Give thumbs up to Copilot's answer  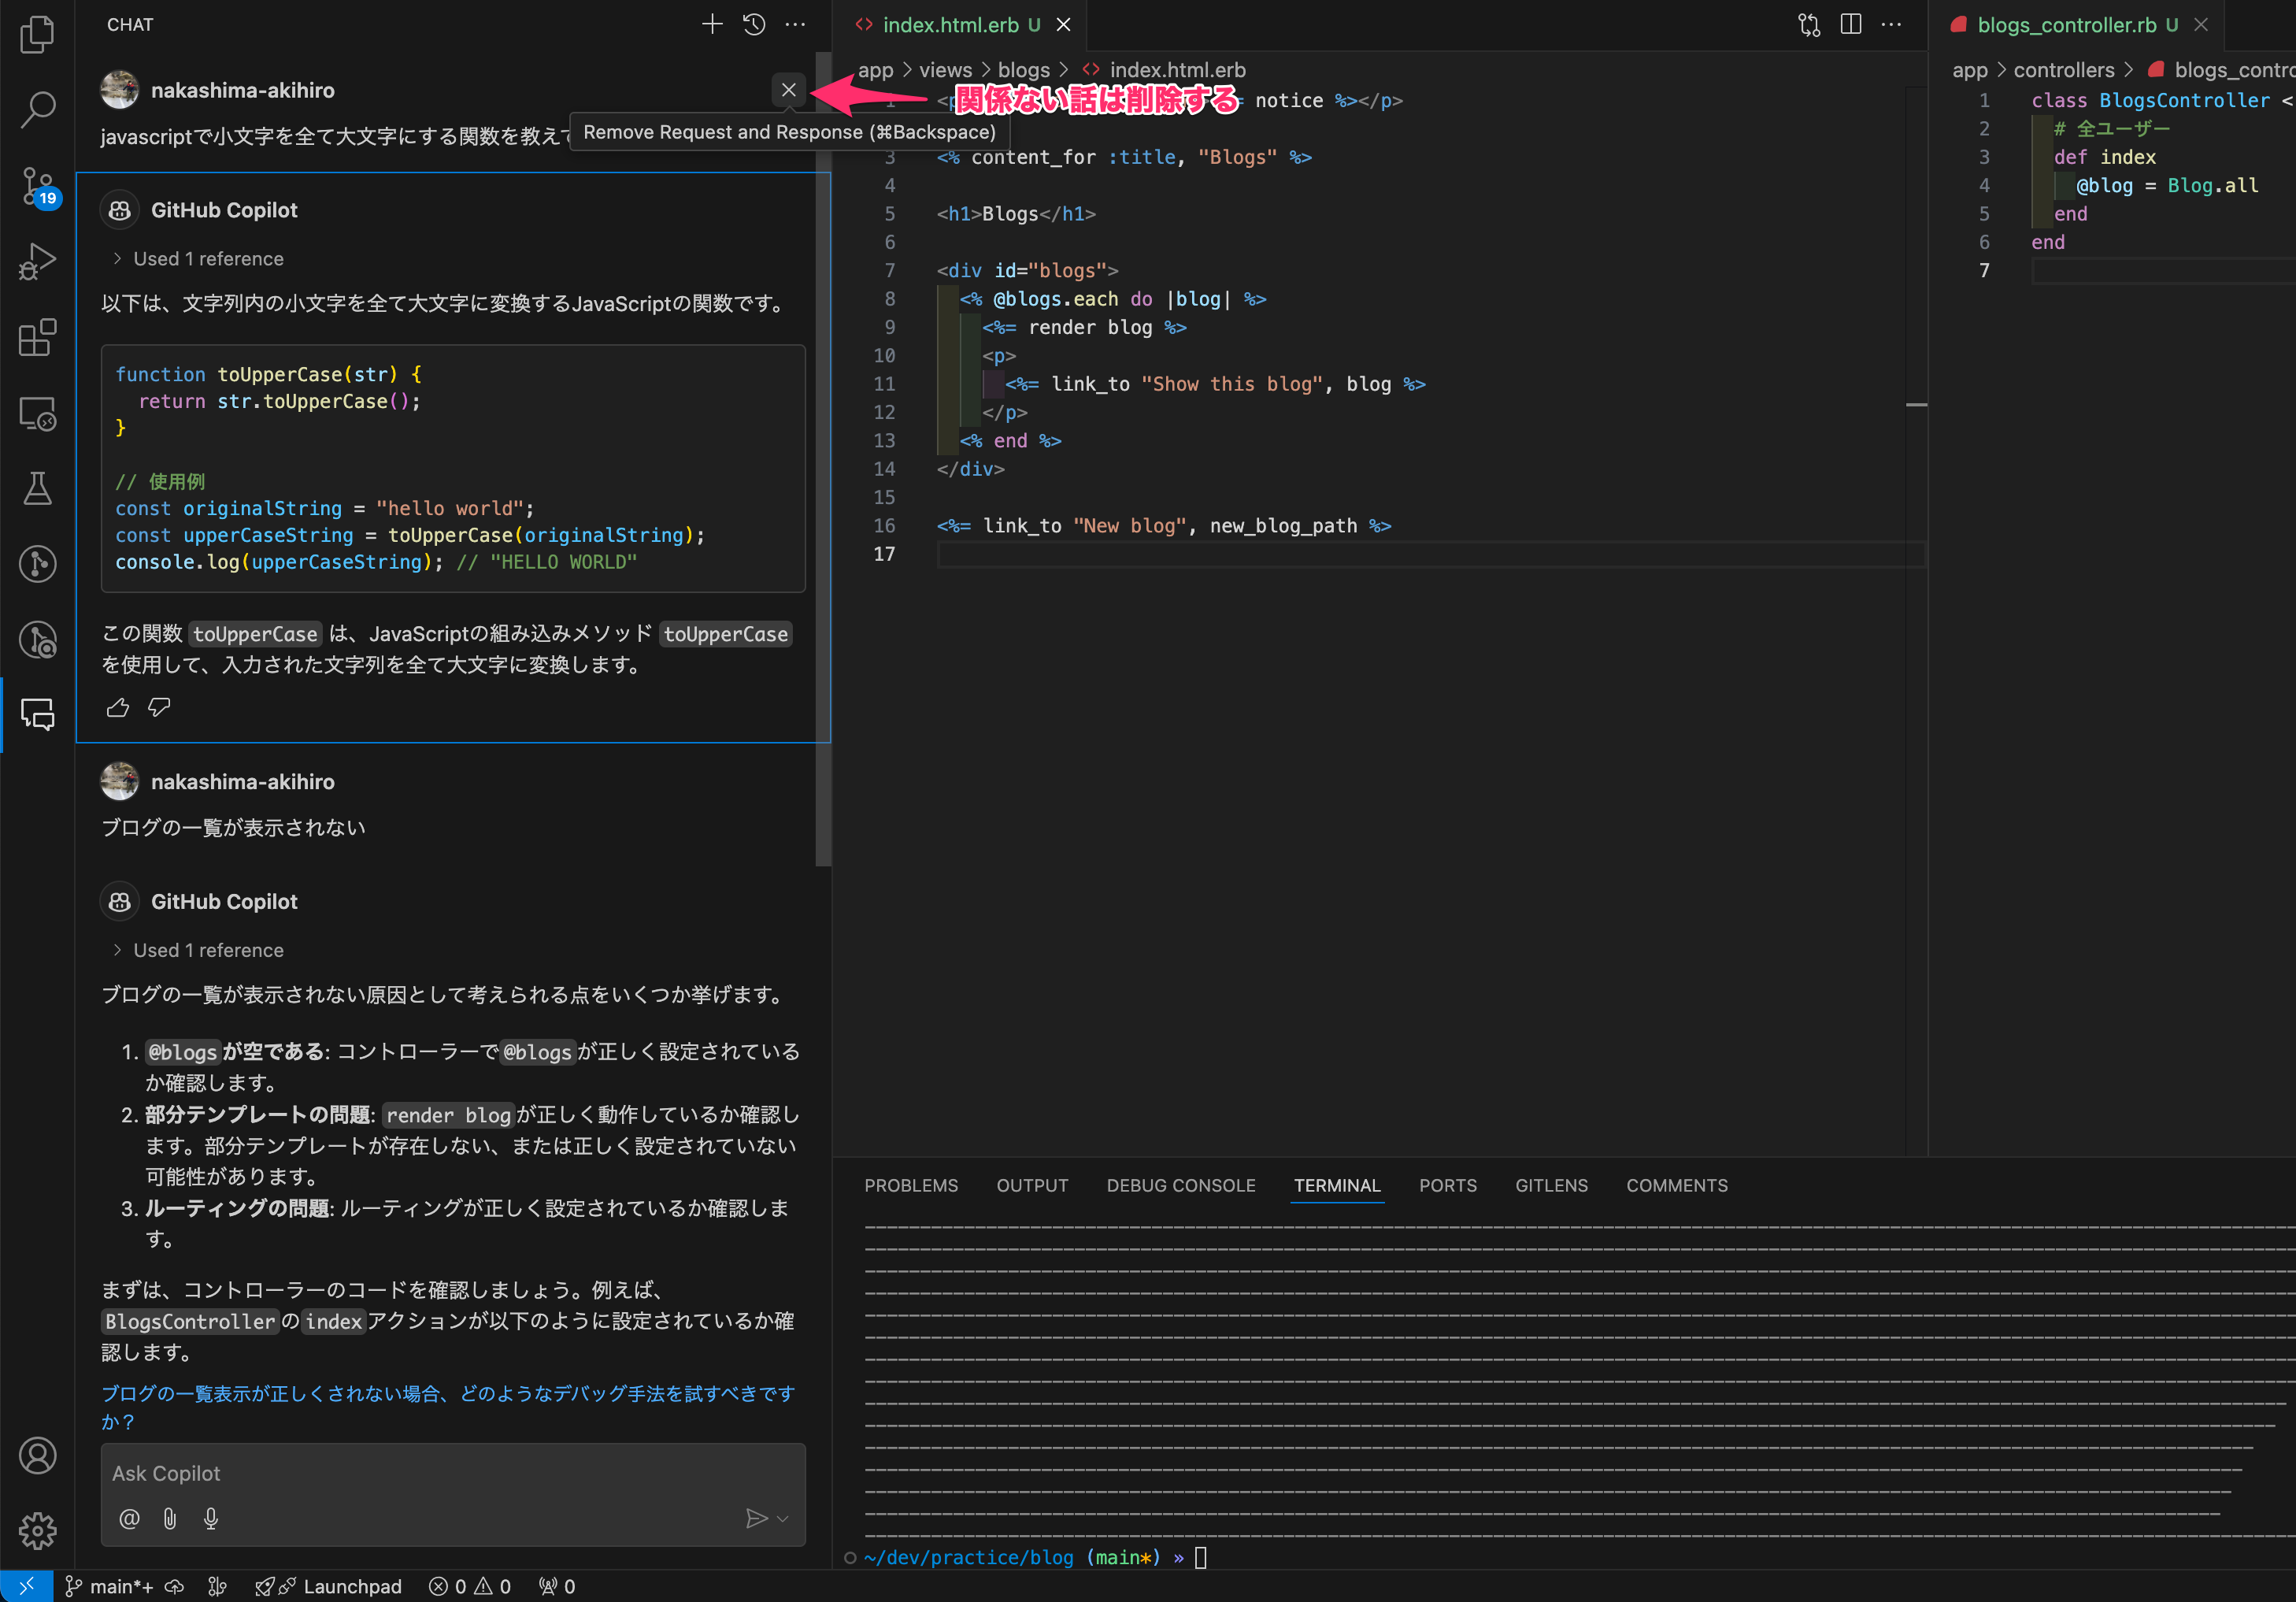pyautogui.click(x=117, y=707)
